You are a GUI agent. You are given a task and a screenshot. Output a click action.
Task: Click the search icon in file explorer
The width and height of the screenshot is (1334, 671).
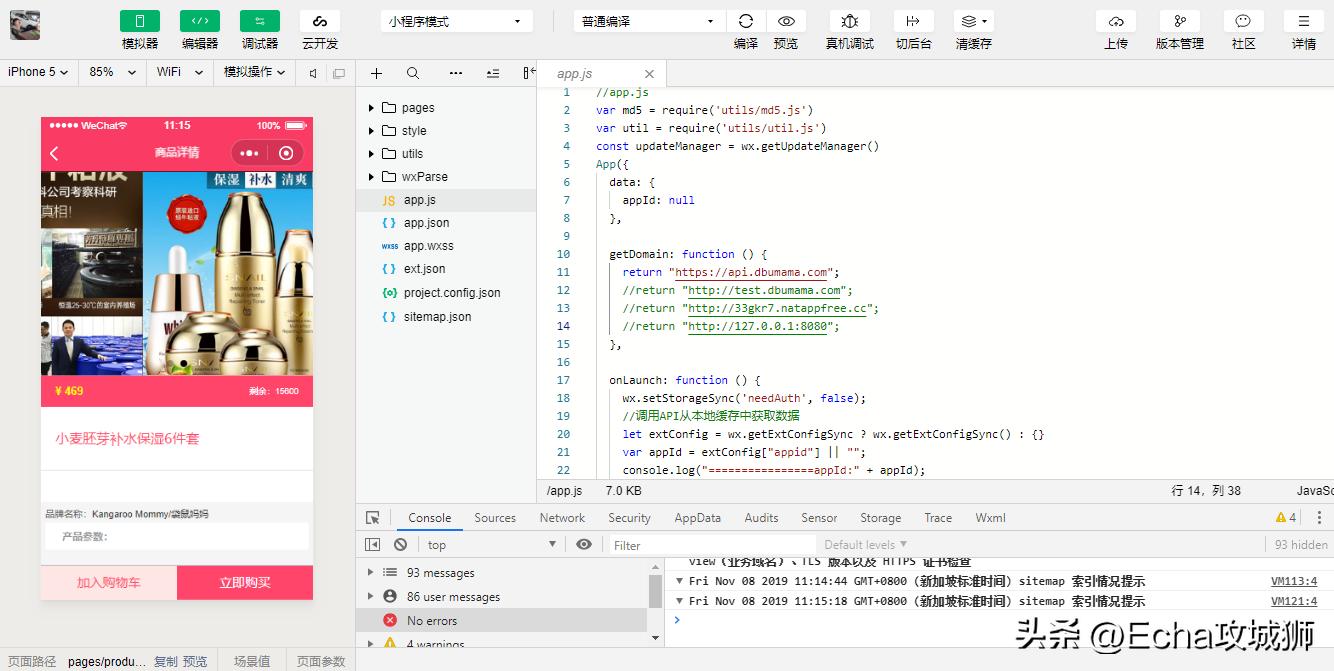pyautogui.click(x=413, y=73)
